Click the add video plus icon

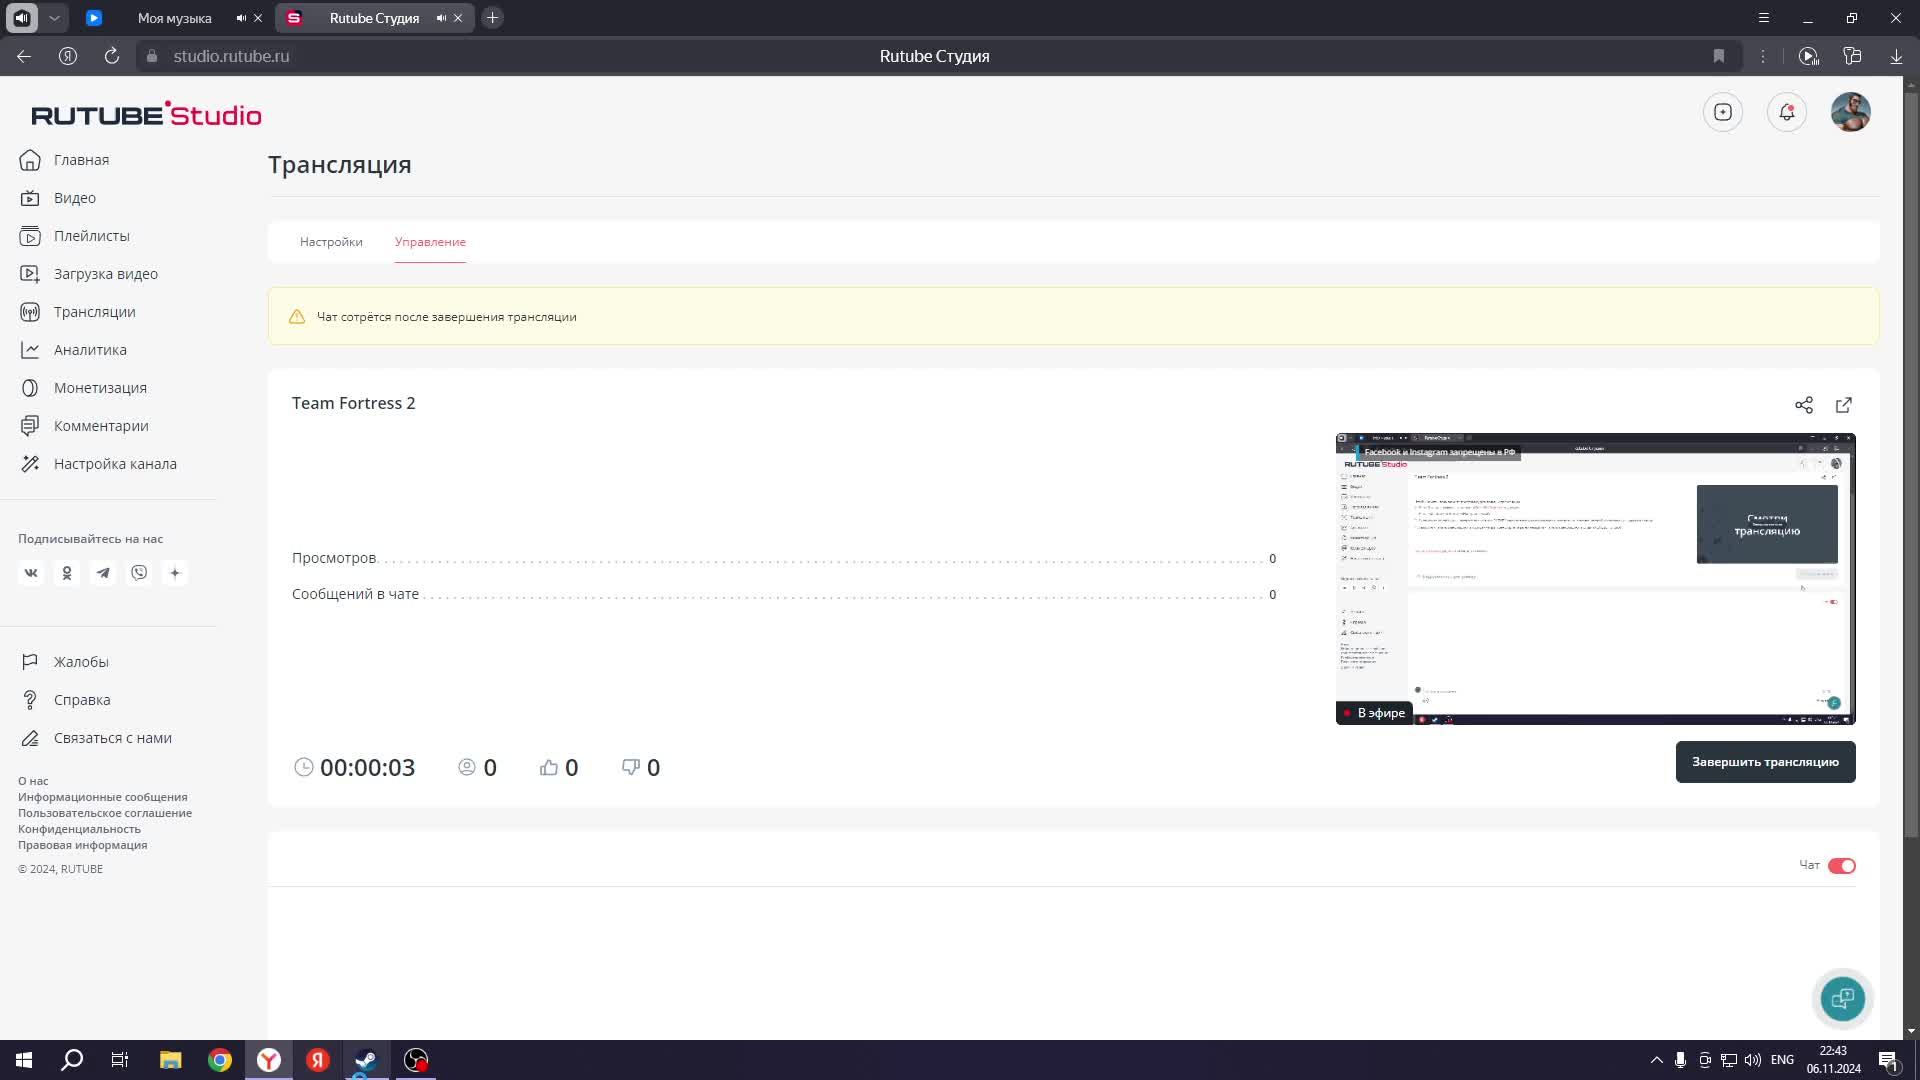1722,112
